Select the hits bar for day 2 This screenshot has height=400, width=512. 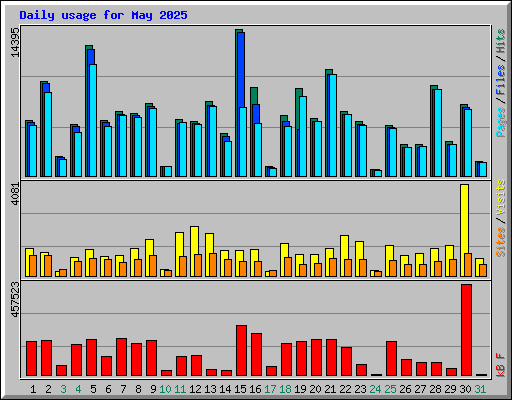43,129
